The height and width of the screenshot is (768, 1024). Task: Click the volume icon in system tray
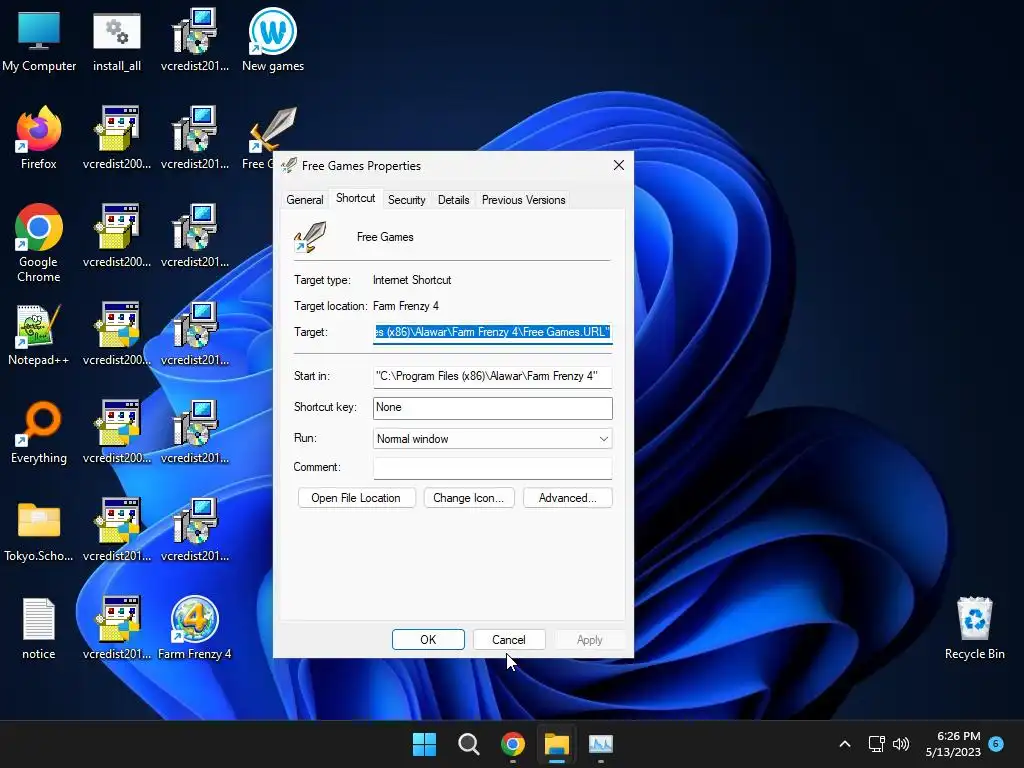click(901, 744)
